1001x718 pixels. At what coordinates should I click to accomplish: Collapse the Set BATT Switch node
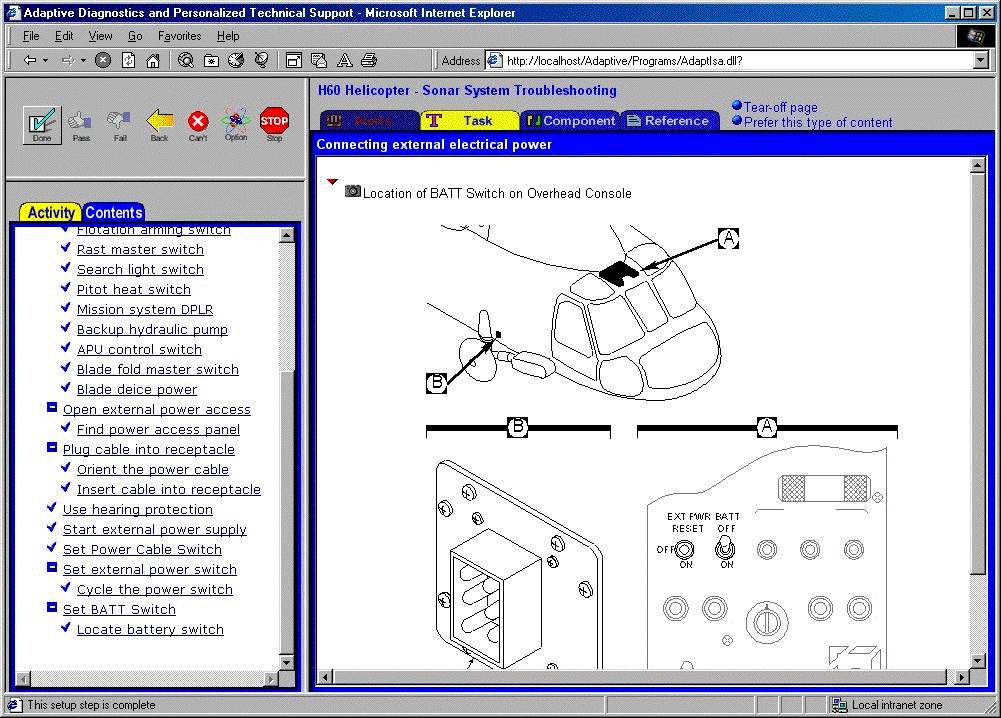52,607
